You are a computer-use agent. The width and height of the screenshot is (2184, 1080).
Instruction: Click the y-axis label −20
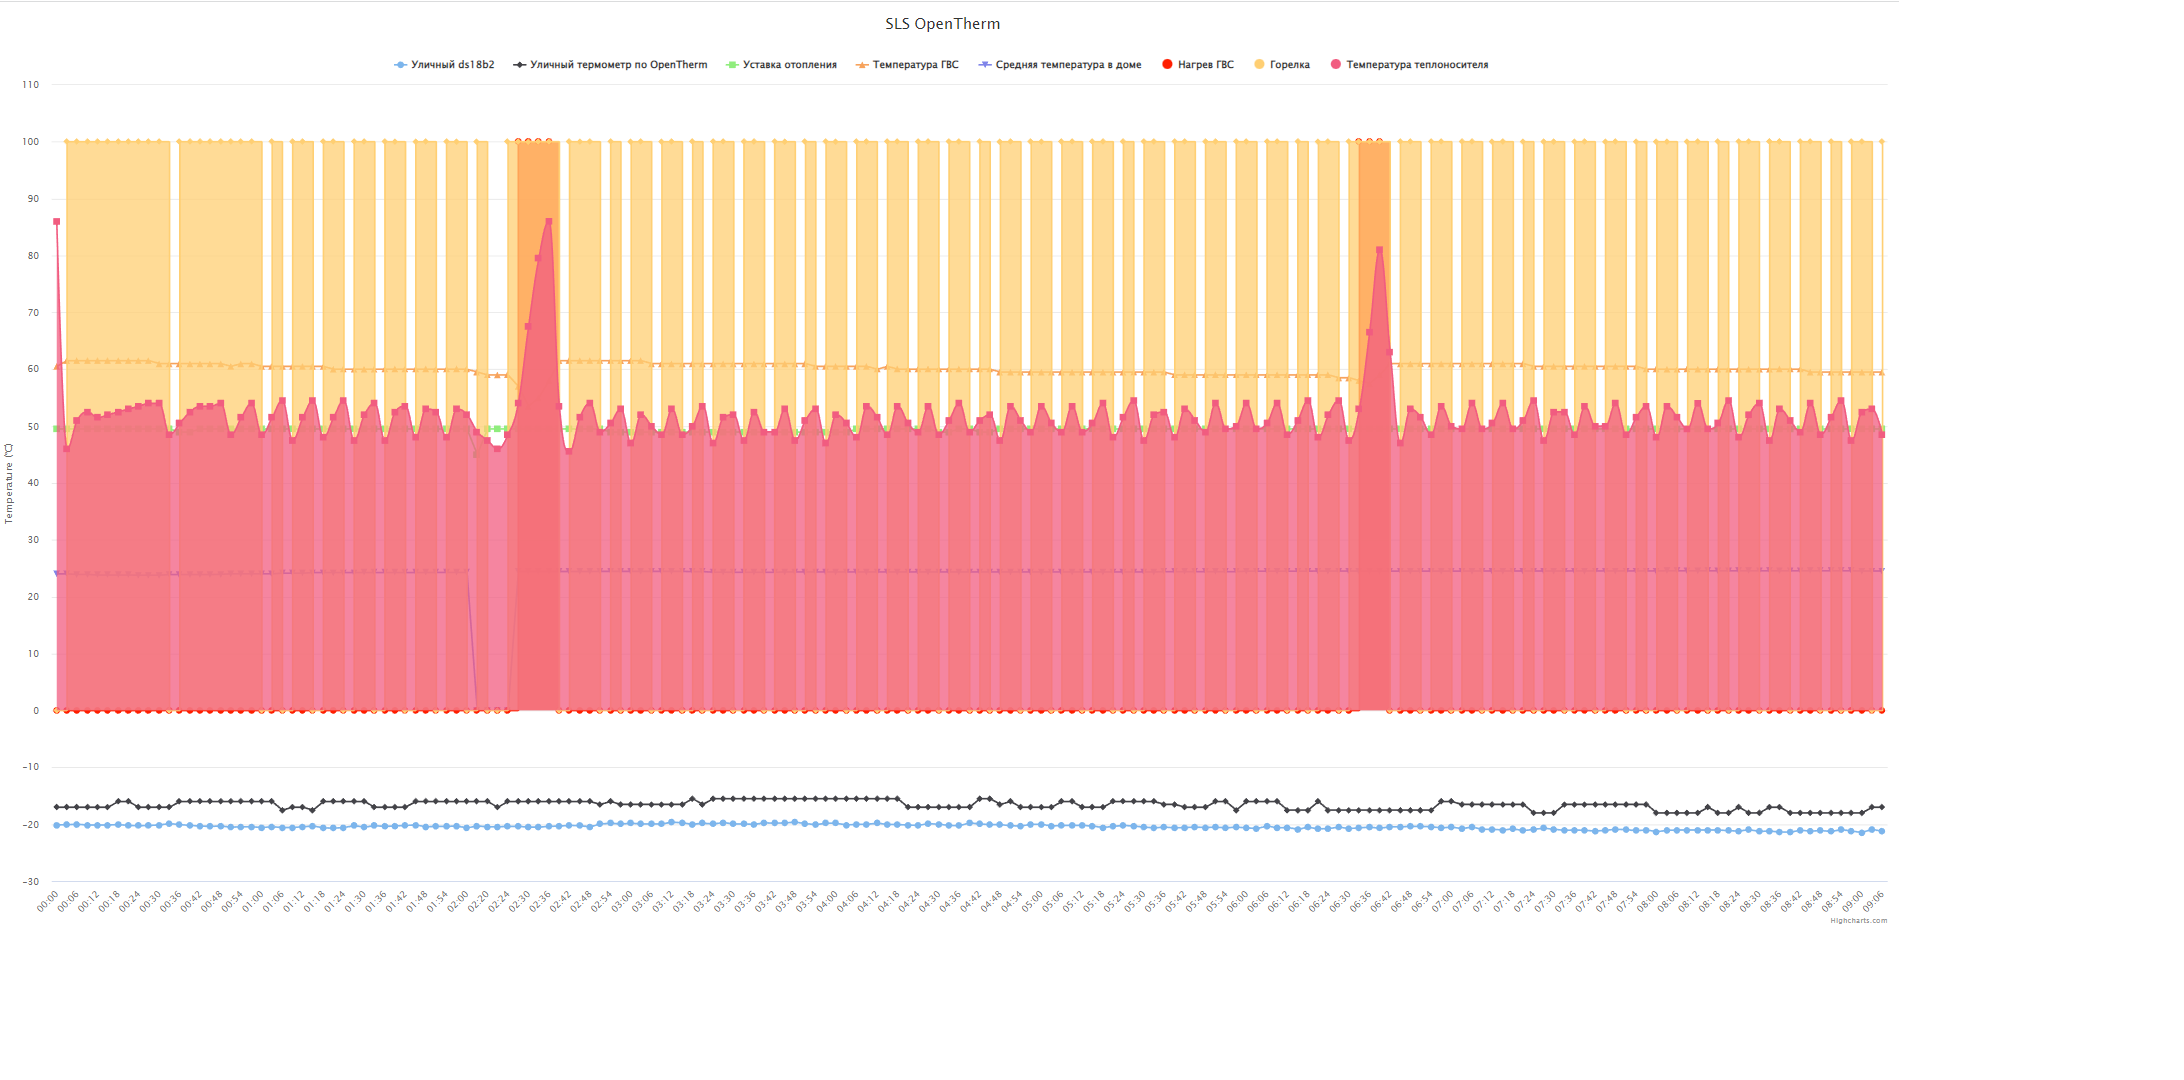coord(30,825)
